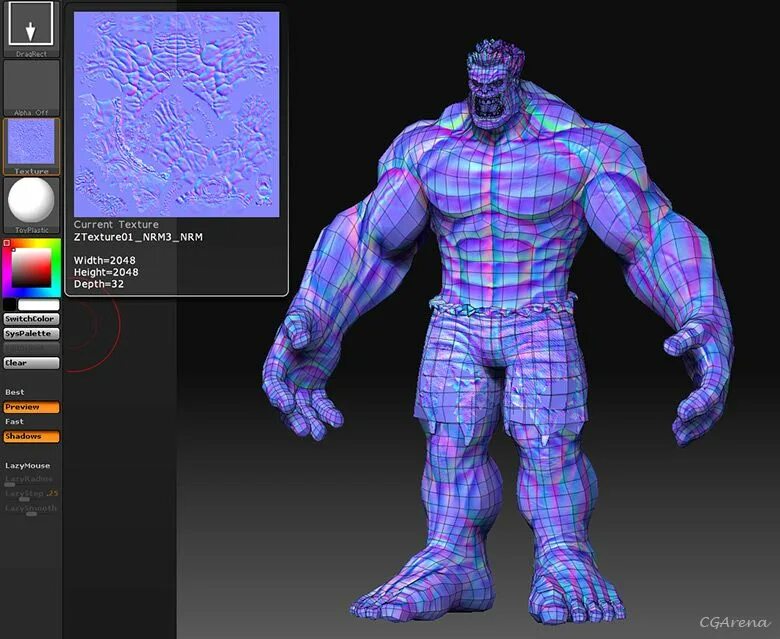Click the Clear button
This screenshot has height=639, width=780.
click(x=31, y=363)
